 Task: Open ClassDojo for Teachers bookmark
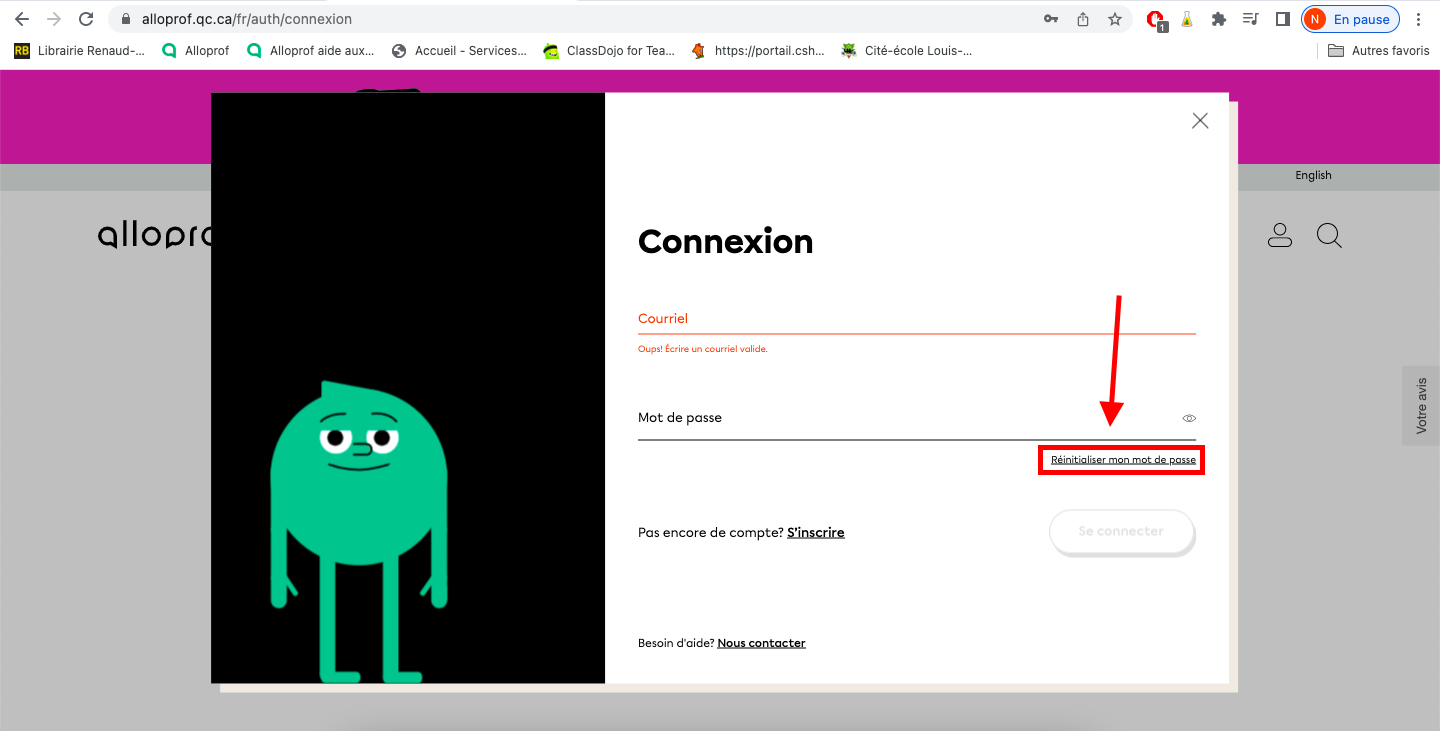(609, 51)
